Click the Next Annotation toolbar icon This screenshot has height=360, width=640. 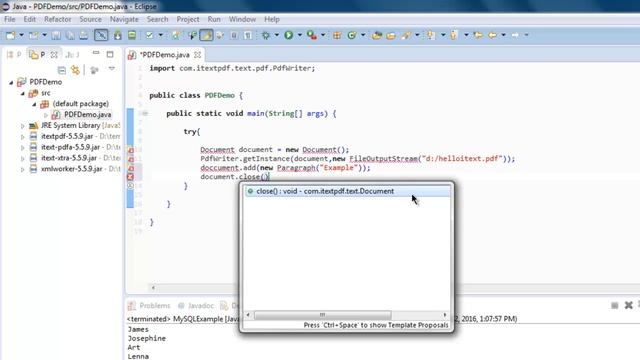(431, 36)
